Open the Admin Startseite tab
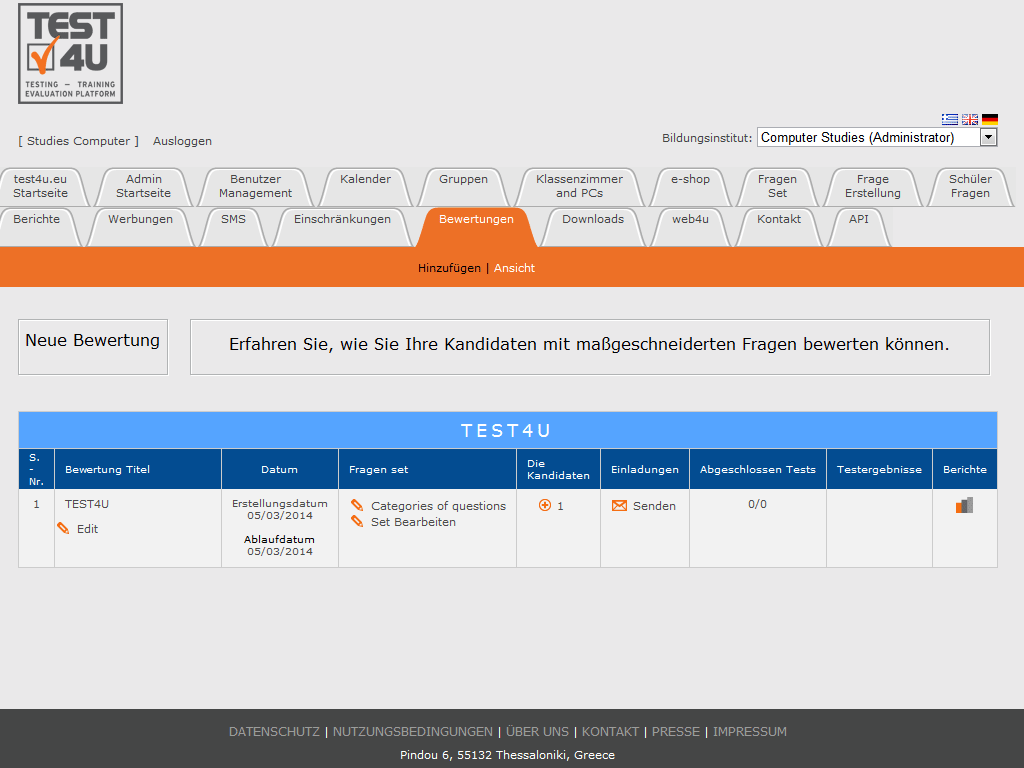 pos(144,186)
